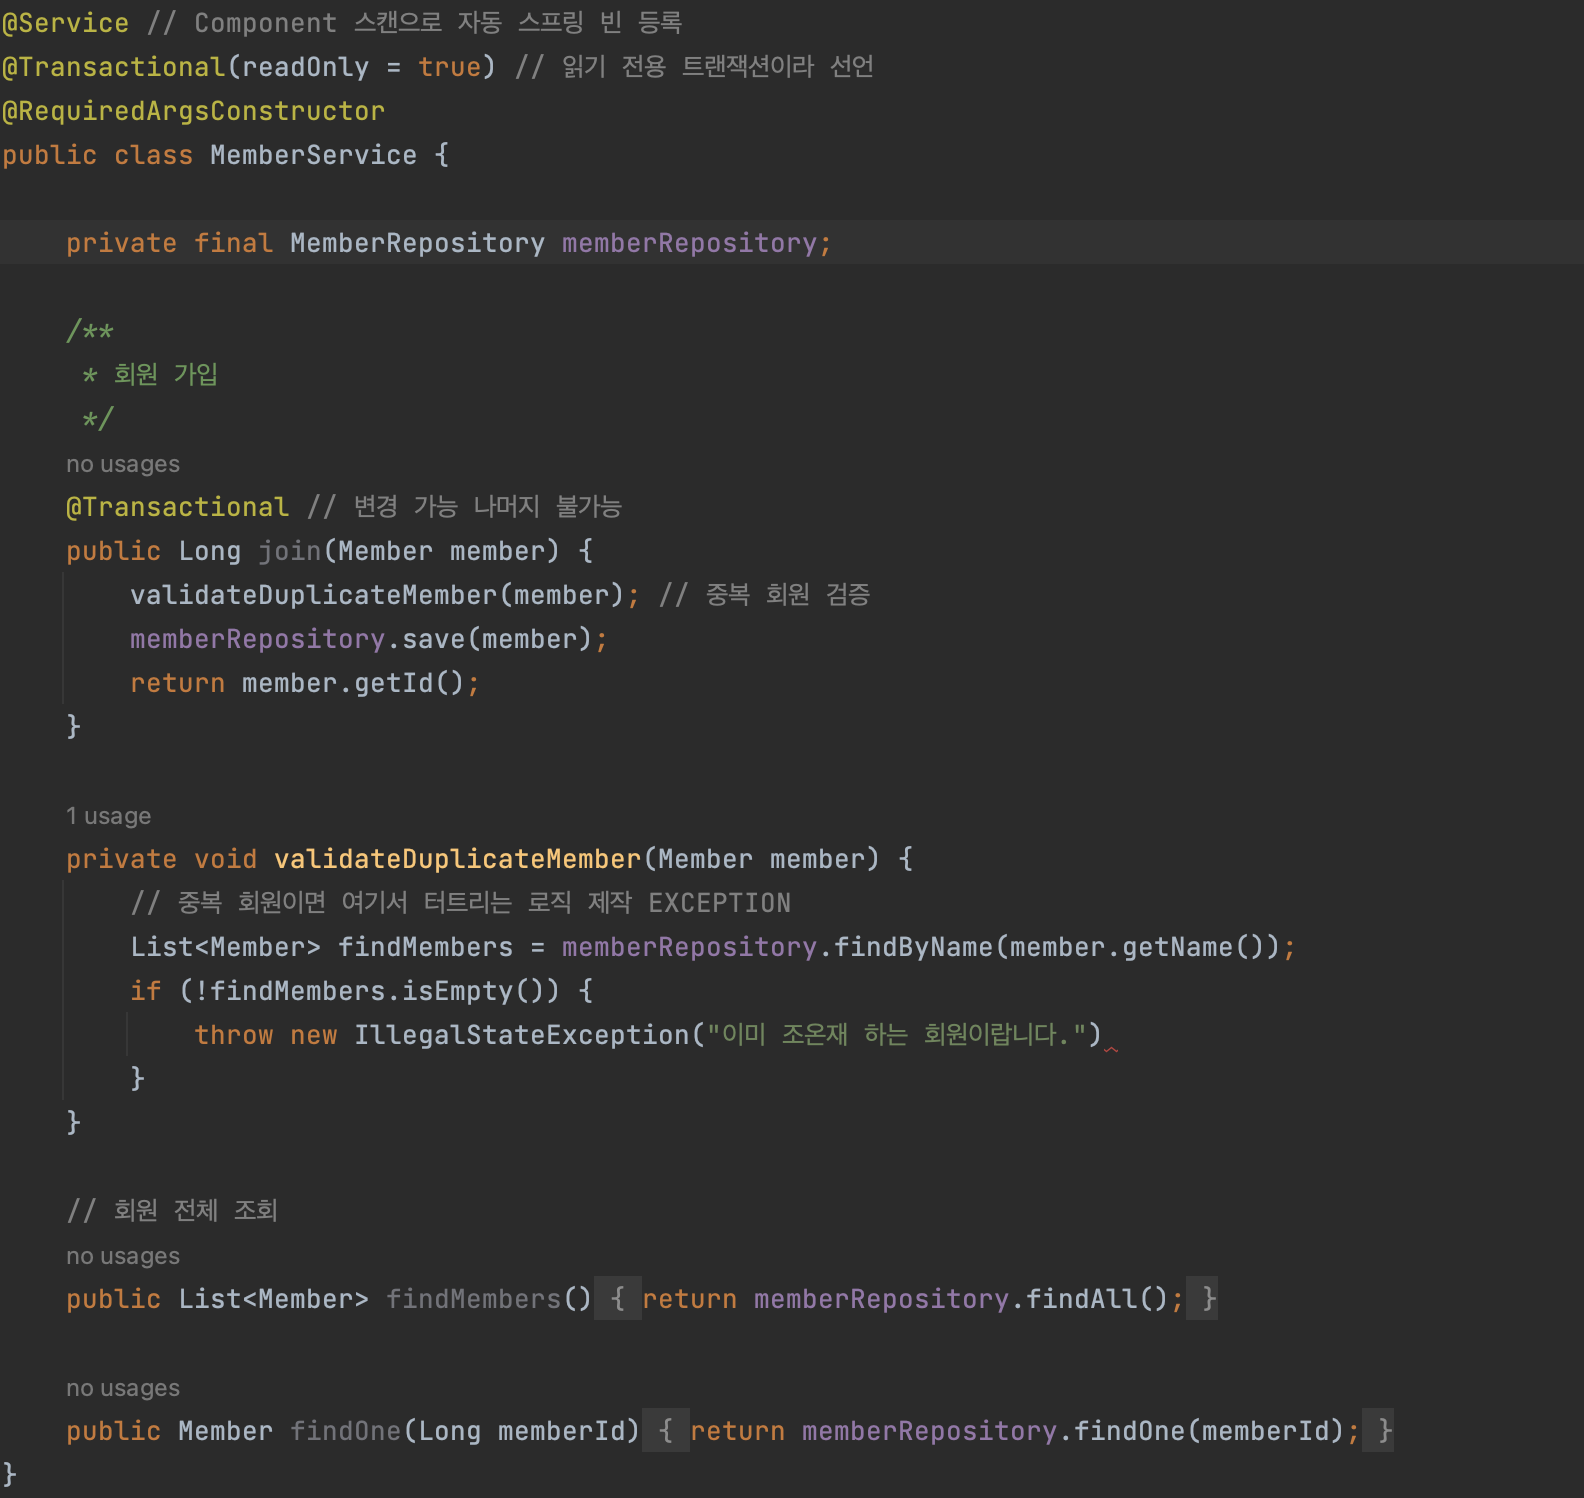
Task: Click the save call on memberRepository
Action: pyautogui.click(x=433, y=639)
